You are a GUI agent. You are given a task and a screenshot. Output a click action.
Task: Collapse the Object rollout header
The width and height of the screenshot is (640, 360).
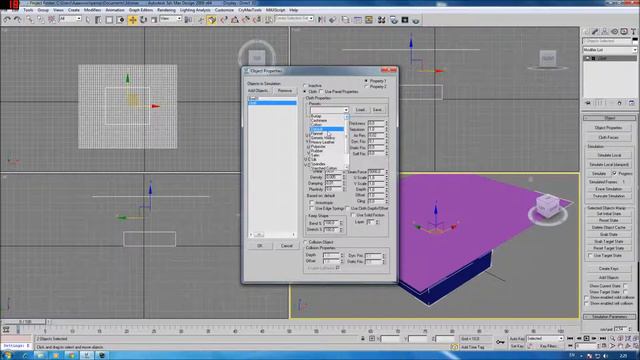[609, 118]
